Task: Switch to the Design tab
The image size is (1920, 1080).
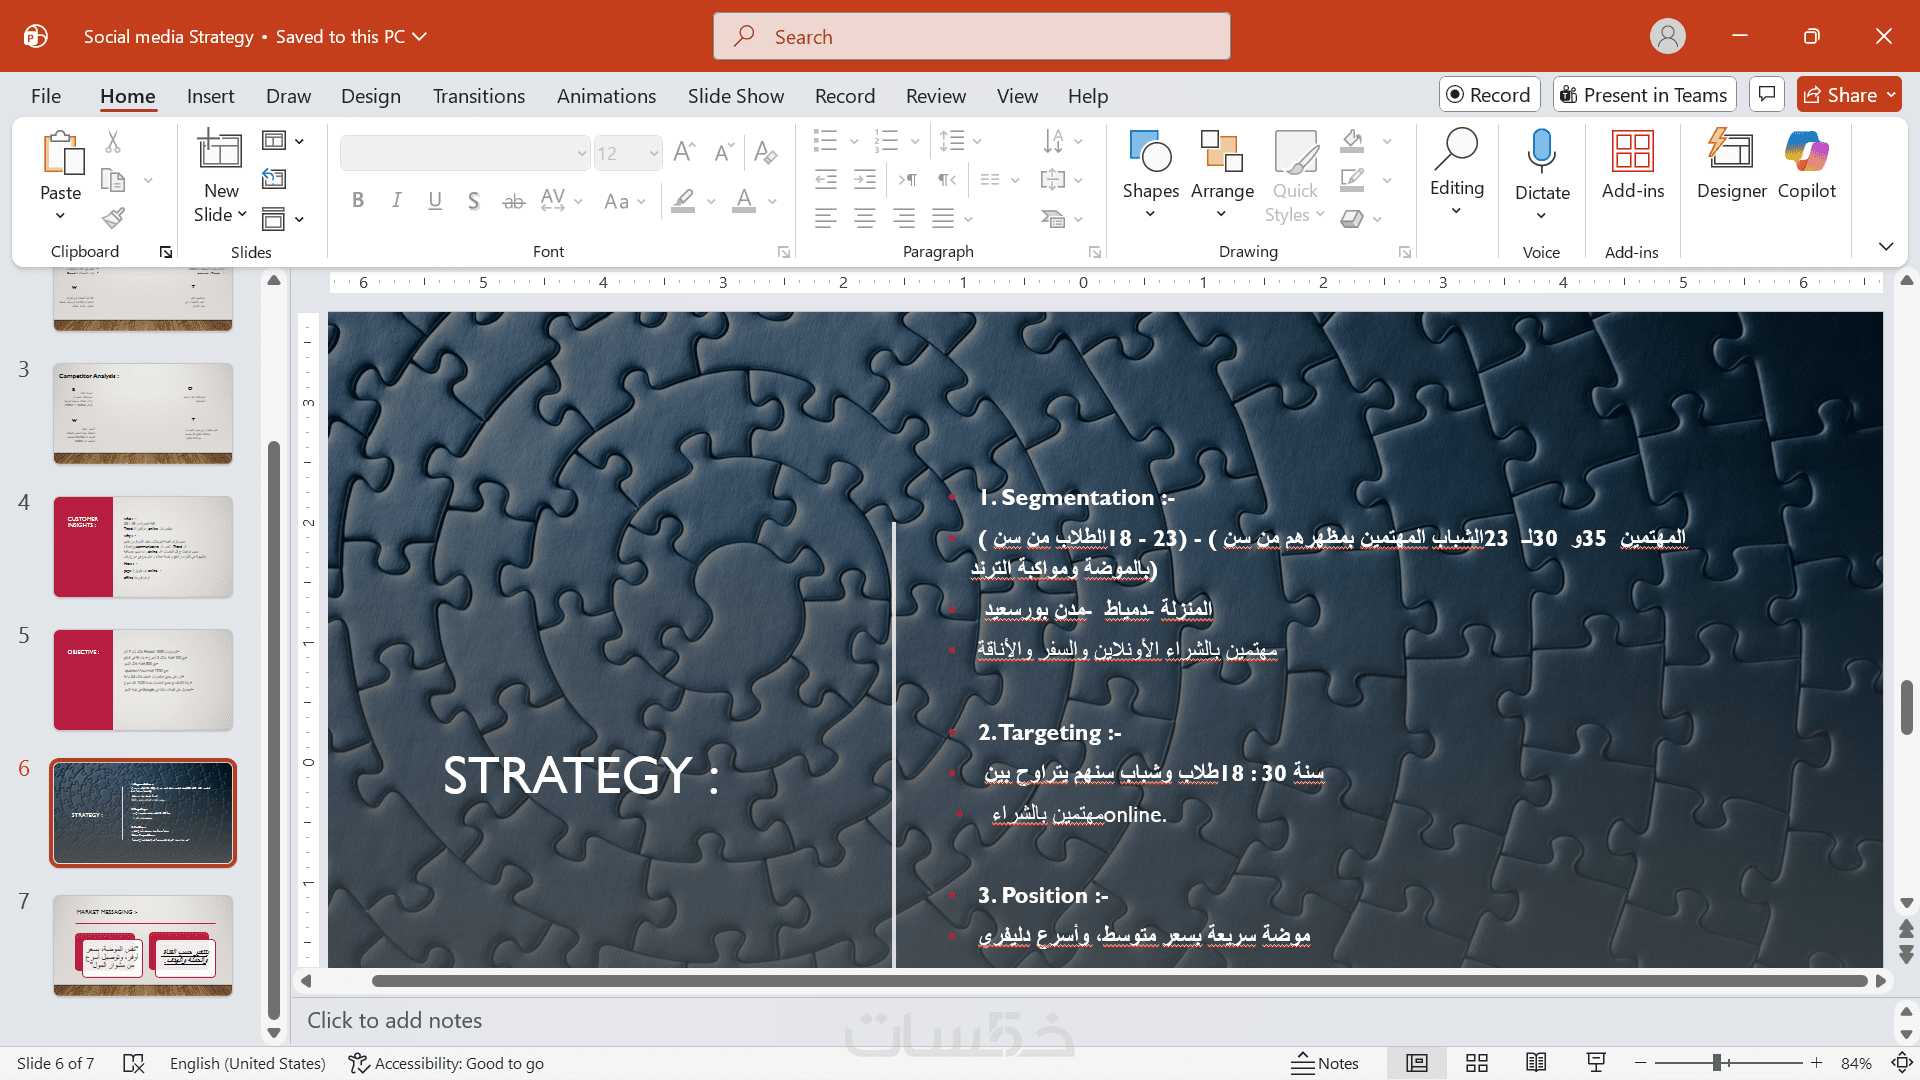Action: coord(370,96)
